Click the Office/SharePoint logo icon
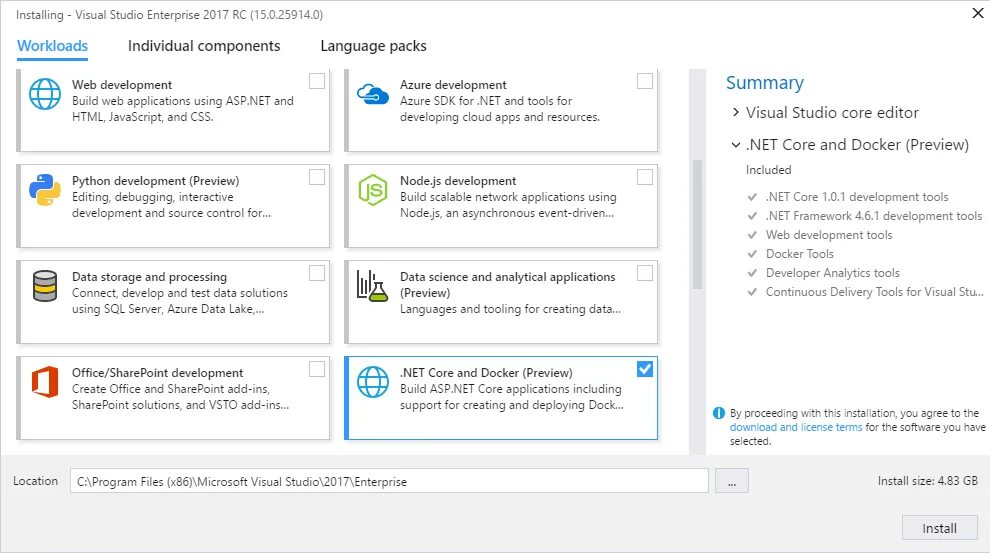Screen dimensions: 990x553 tap(45, 381)
